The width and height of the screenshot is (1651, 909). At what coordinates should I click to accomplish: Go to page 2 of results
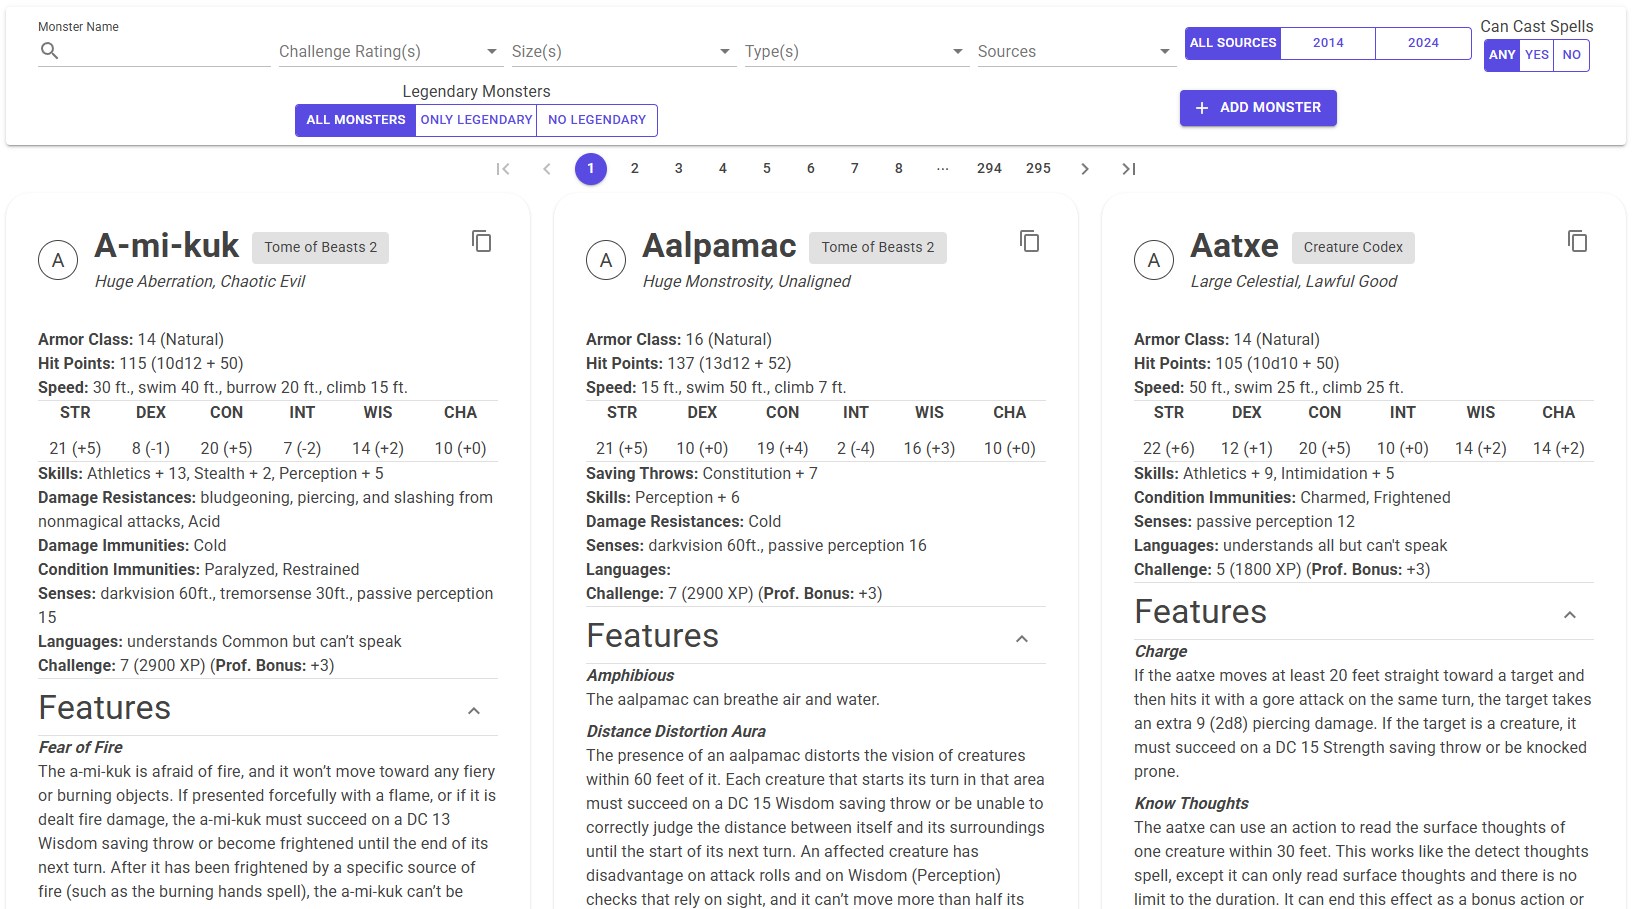[x=635, y=168]
